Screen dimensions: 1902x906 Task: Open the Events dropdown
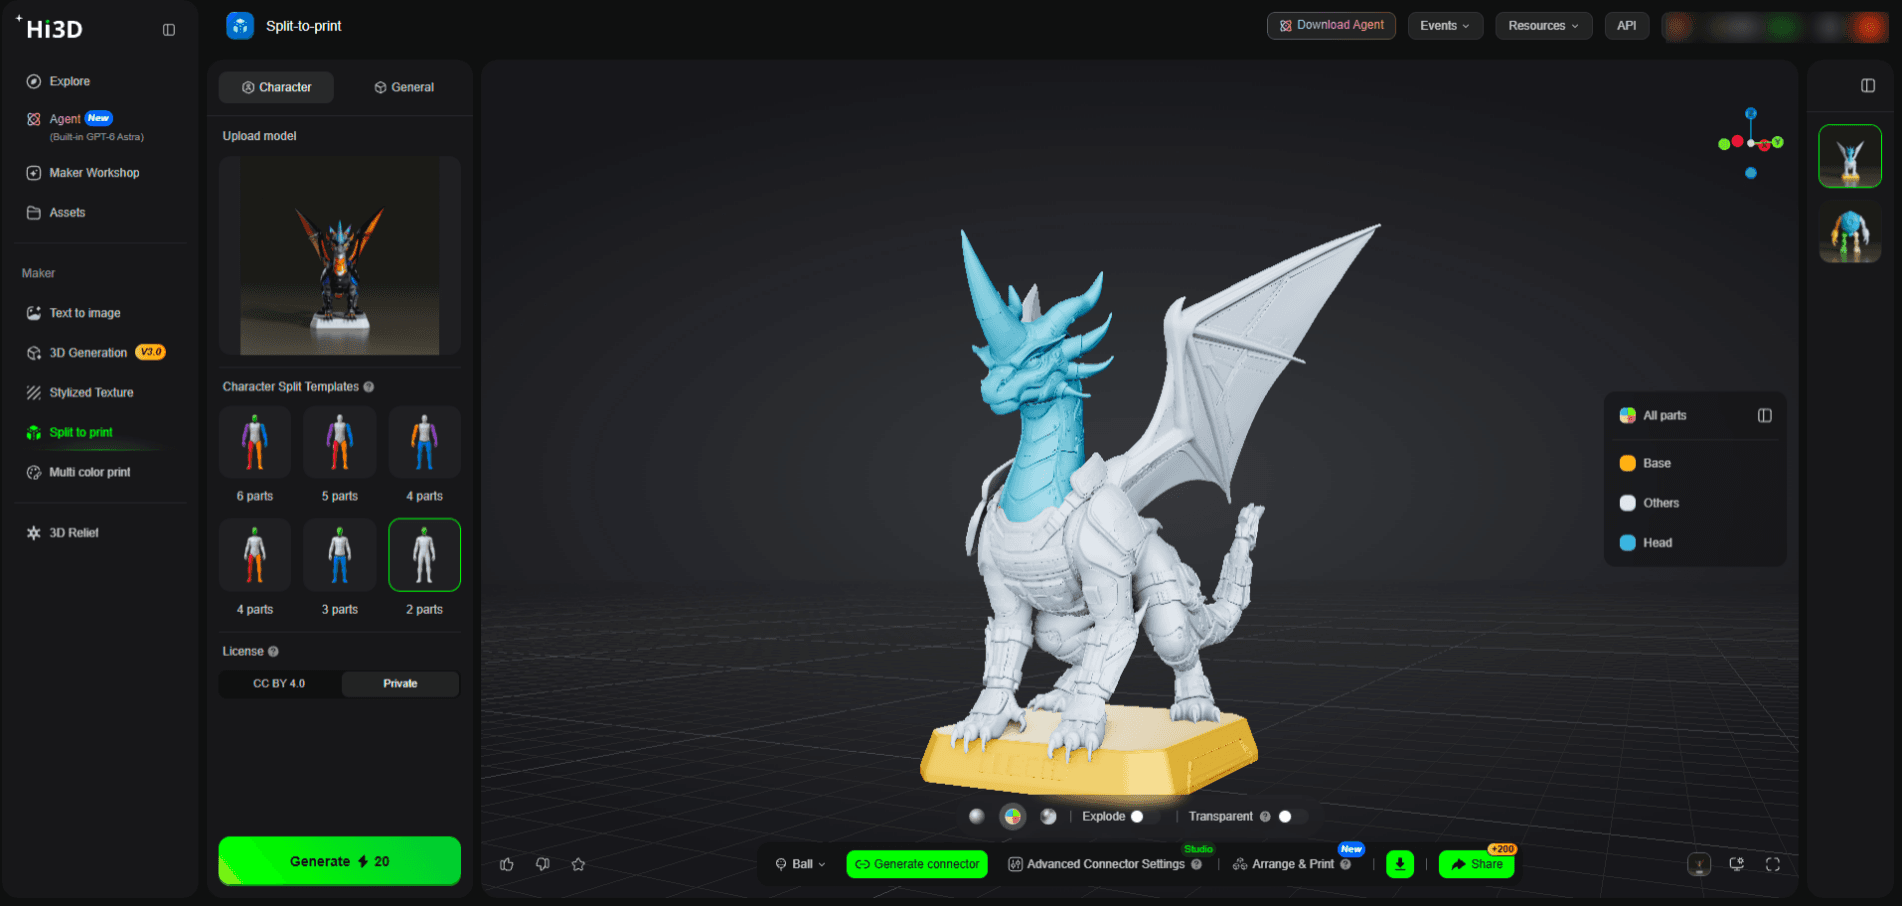(1445, 26)
